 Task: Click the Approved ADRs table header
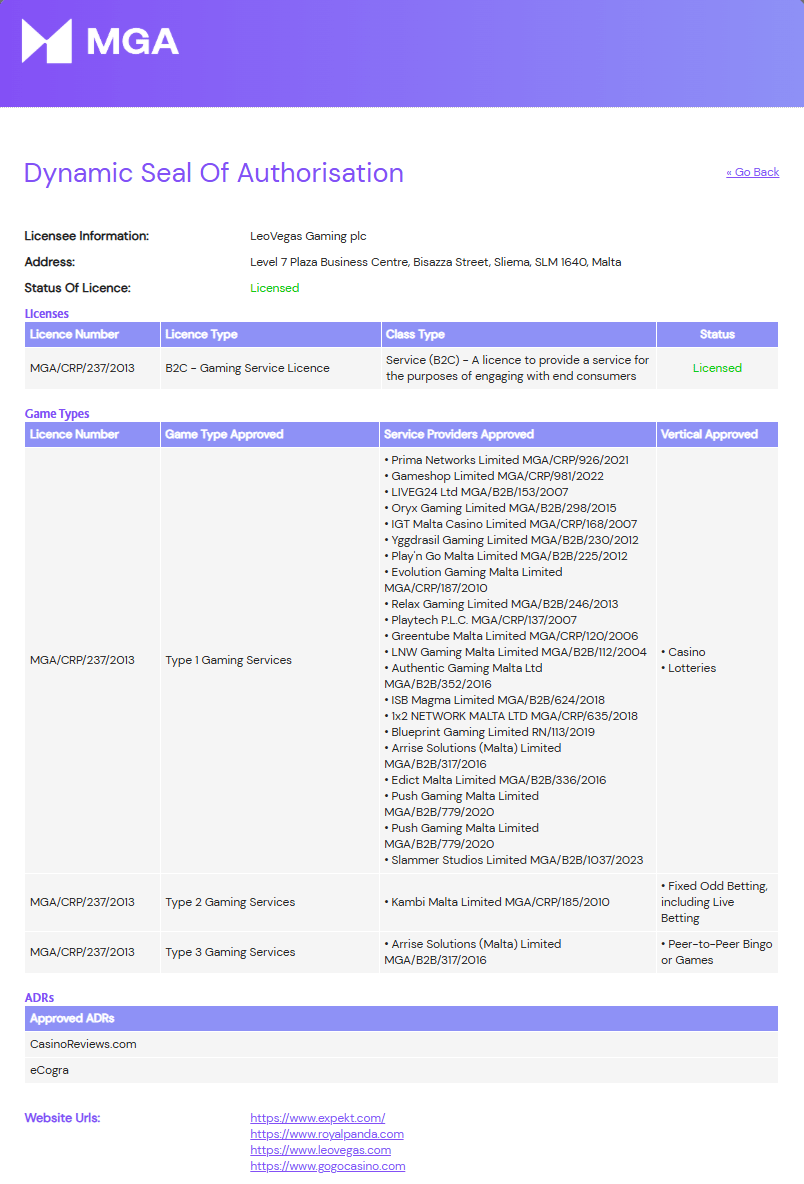[x=401, y=1019]
